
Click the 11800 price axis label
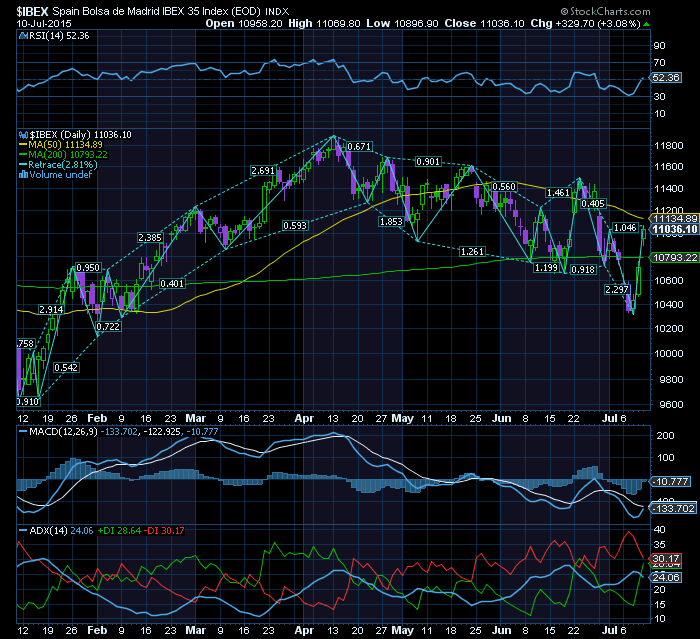[669, 146]
